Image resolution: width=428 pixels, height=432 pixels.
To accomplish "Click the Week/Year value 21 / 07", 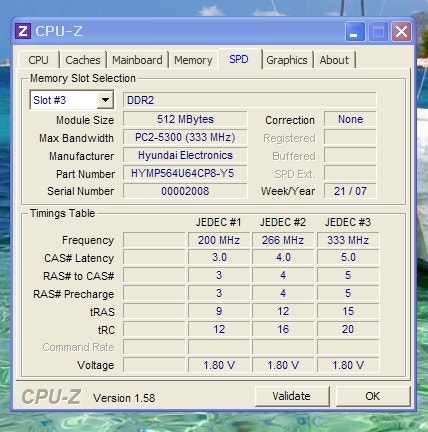I will tap(350, 191).
